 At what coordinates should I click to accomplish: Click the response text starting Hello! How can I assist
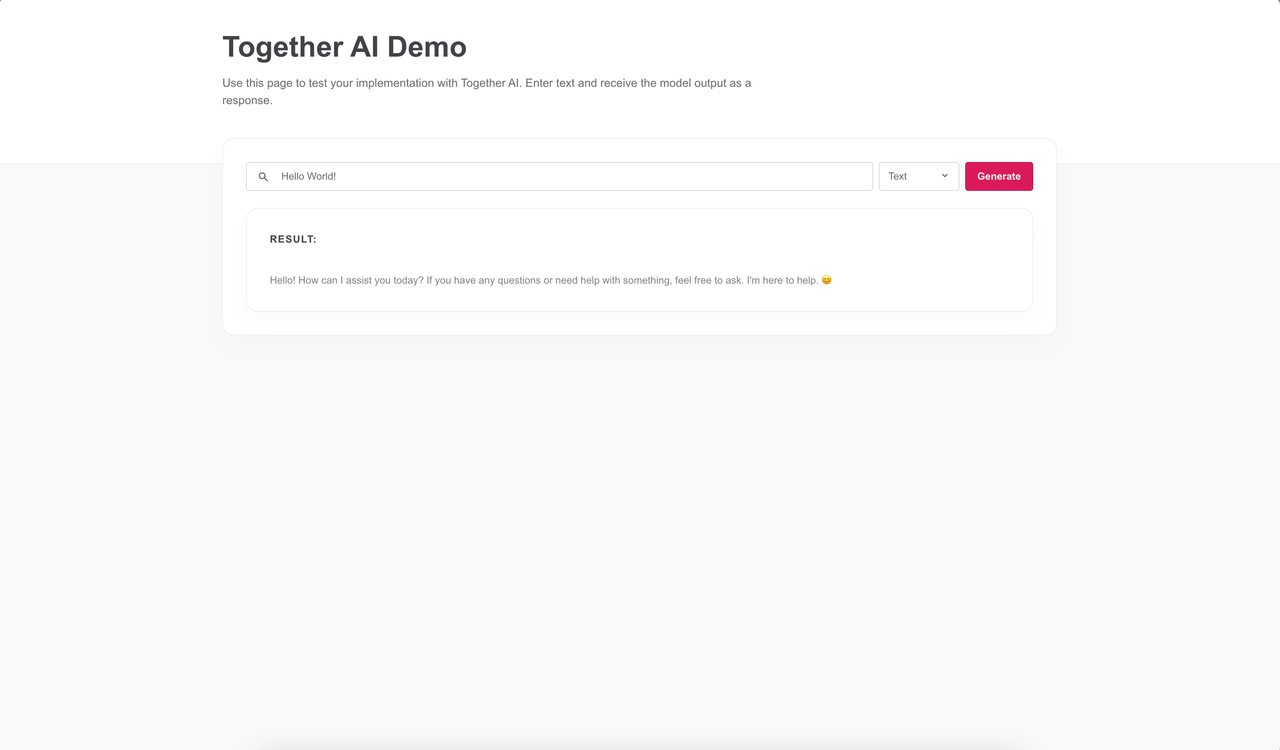point(550,280)
